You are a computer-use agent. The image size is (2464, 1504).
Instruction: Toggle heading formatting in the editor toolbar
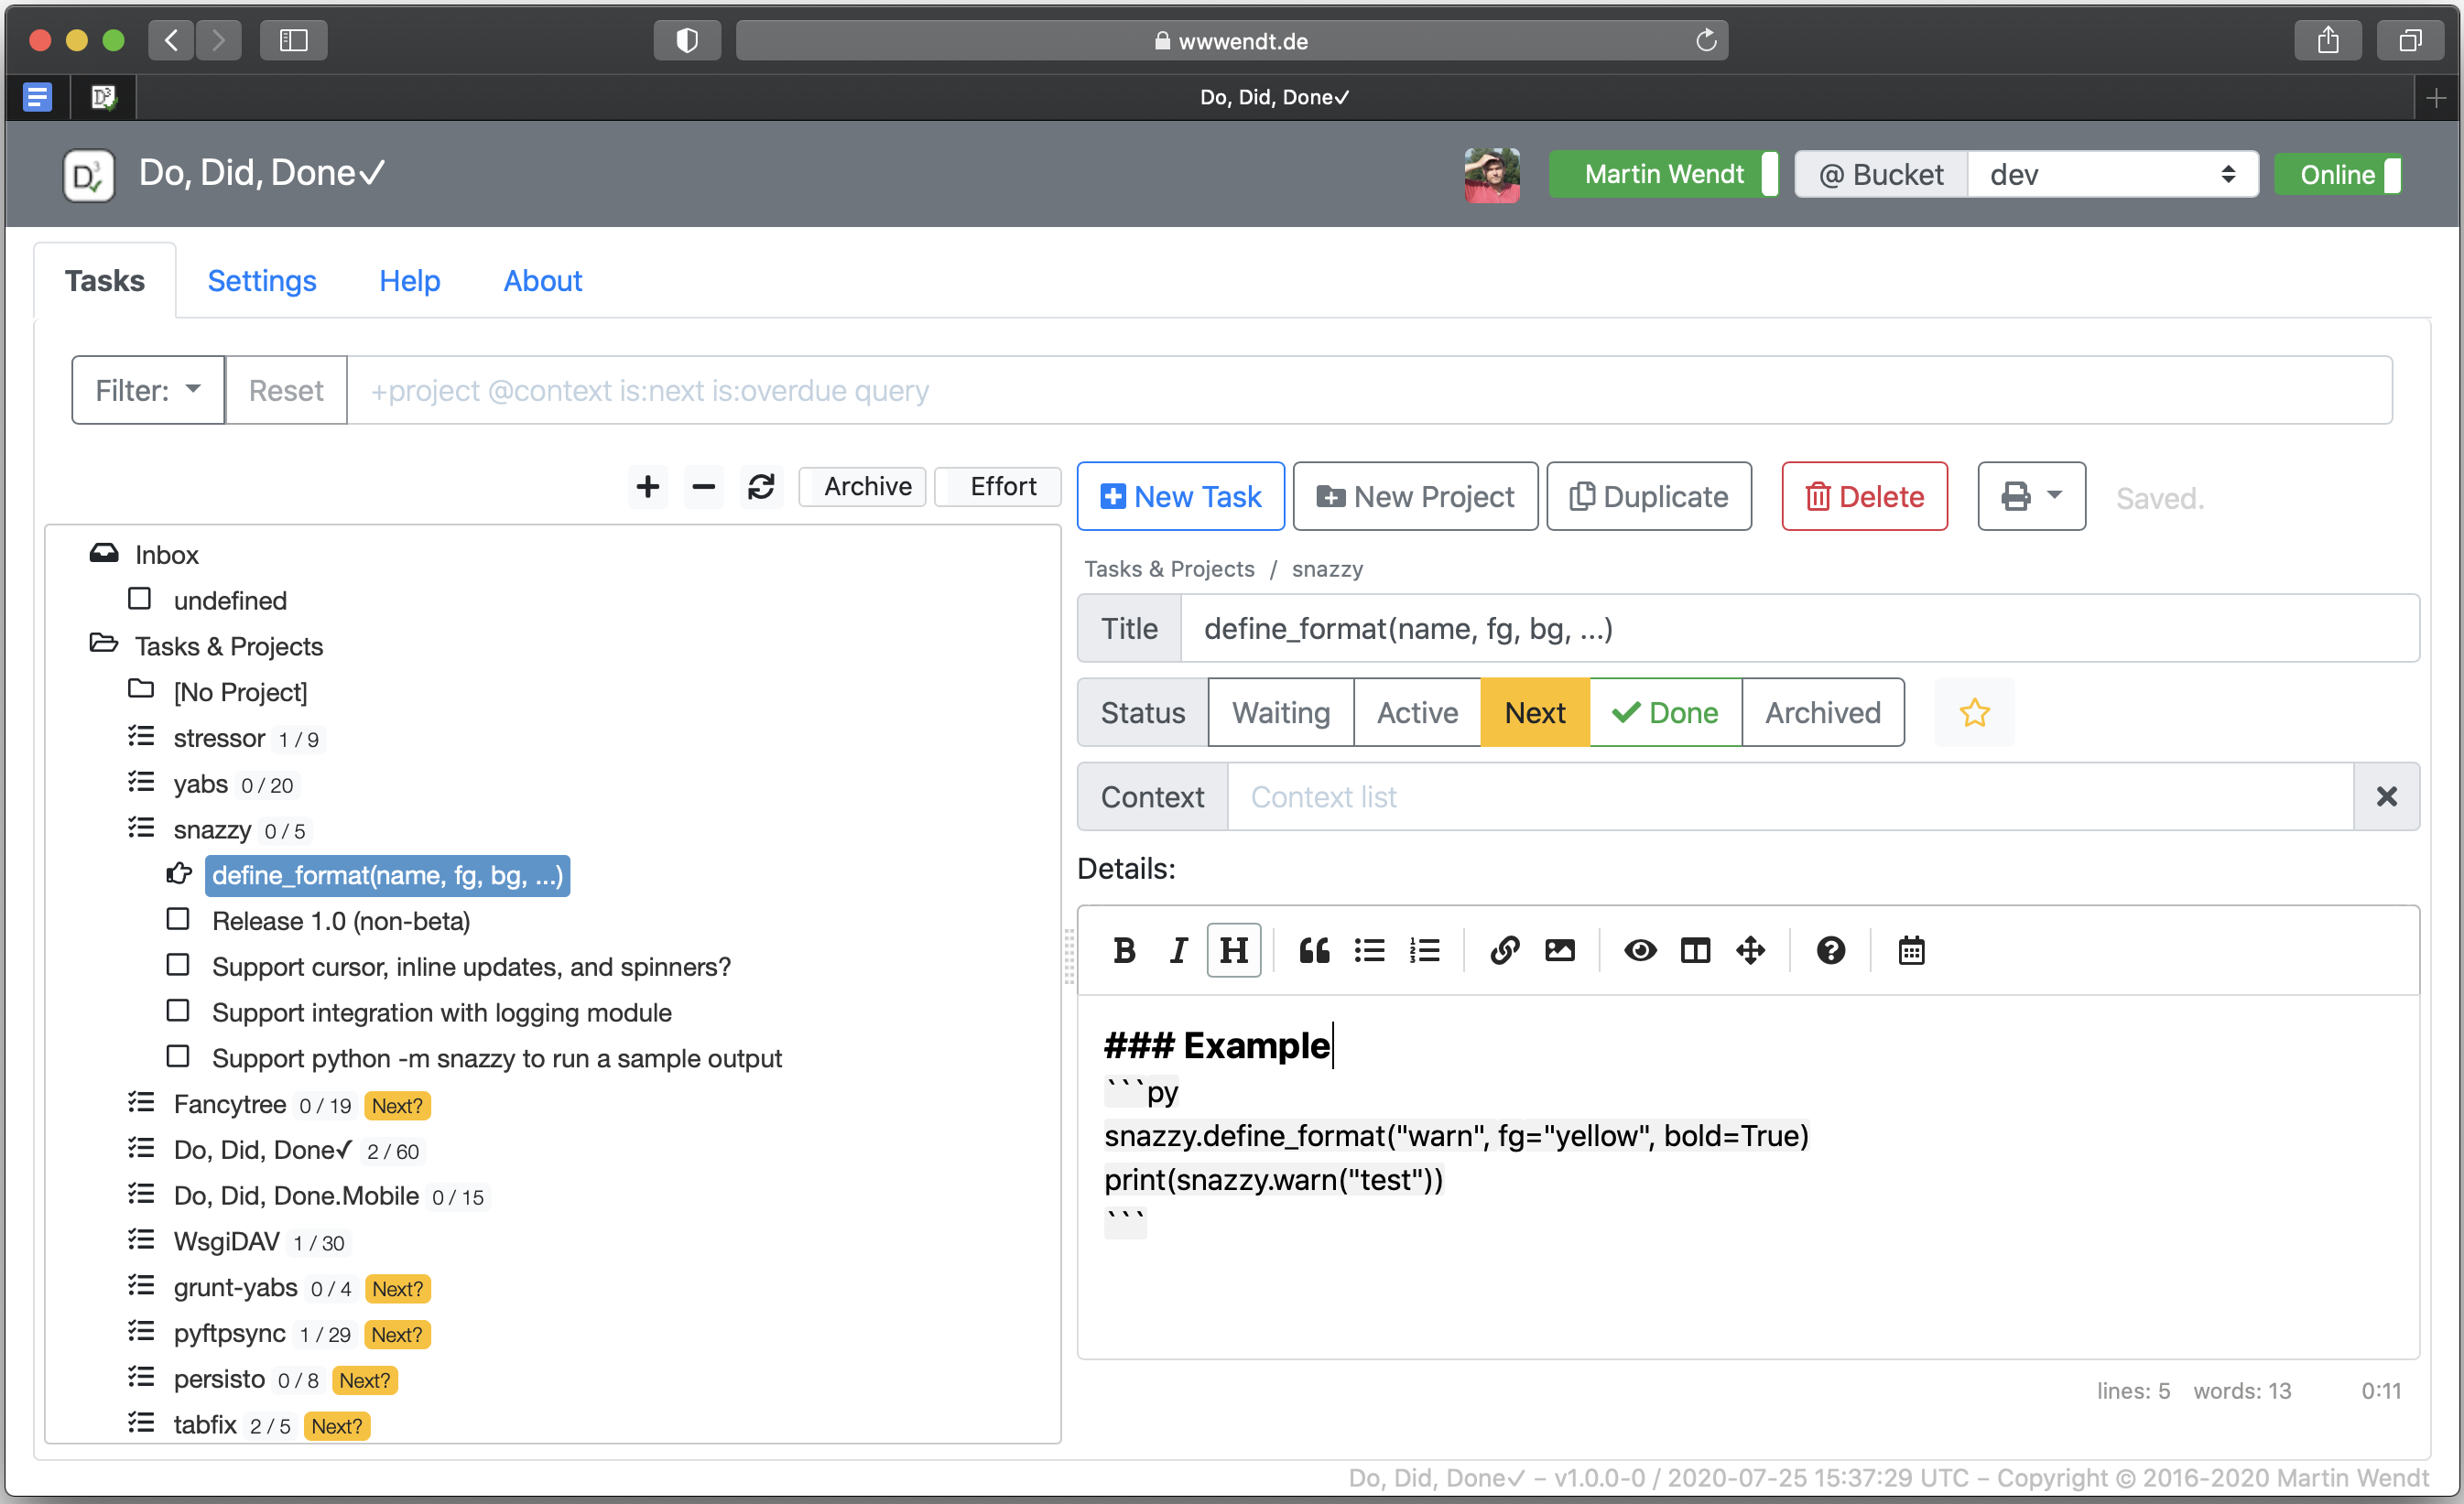click(x=1234, y=950)
